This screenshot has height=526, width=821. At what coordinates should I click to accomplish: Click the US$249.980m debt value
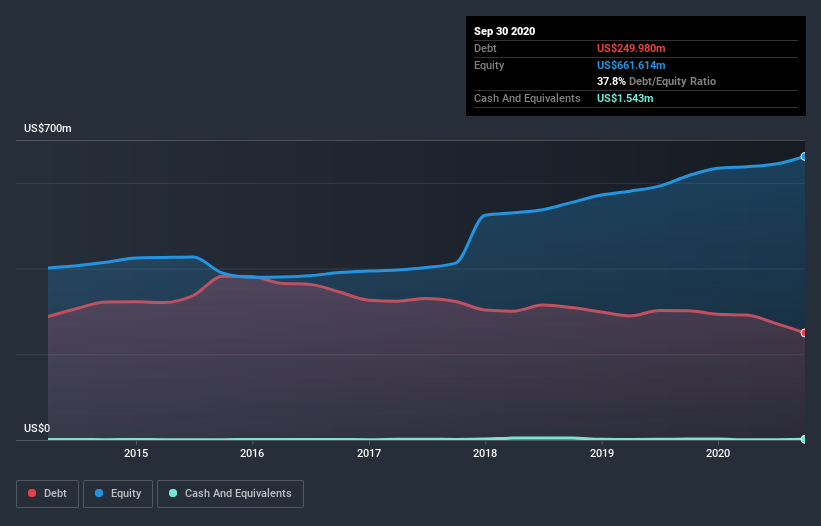(x=631, y=48)
